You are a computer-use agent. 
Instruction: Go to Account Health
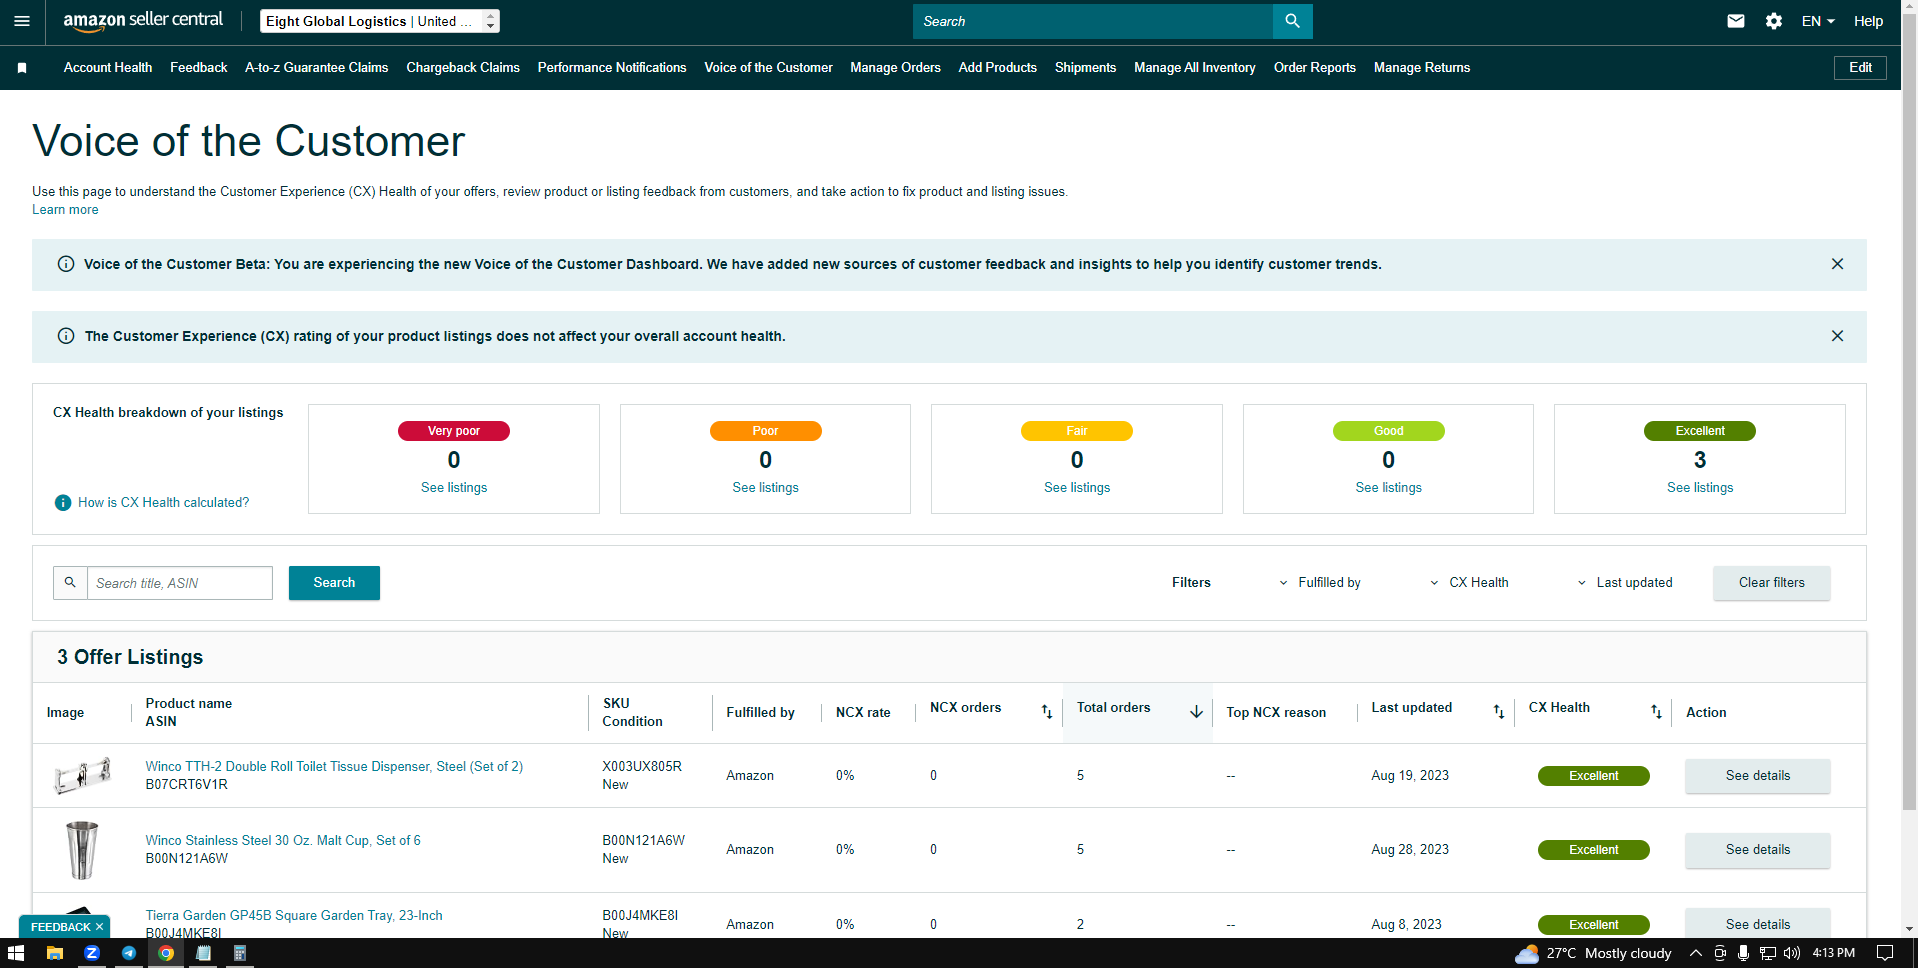(108, 68)
